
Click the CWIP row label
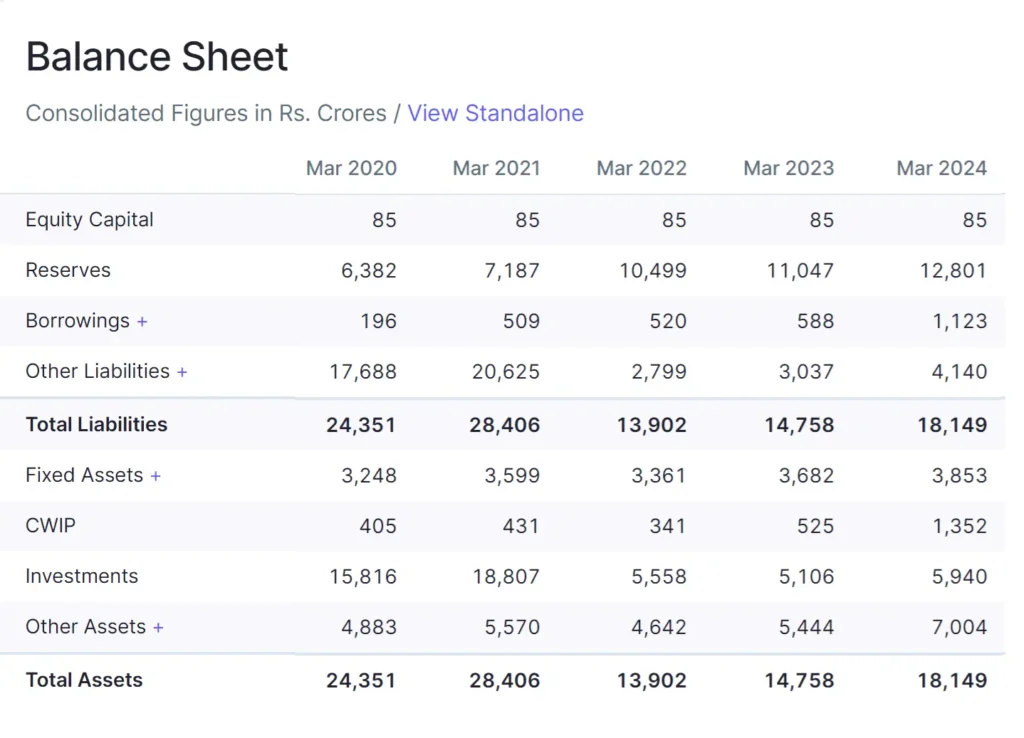(50, 526)
